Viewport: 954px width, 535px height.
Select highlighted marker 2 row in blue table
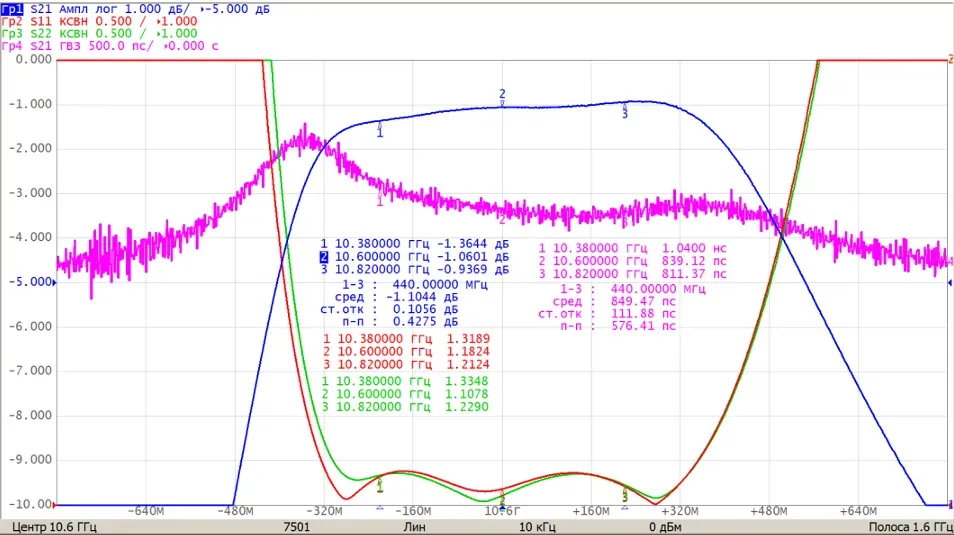414,257
